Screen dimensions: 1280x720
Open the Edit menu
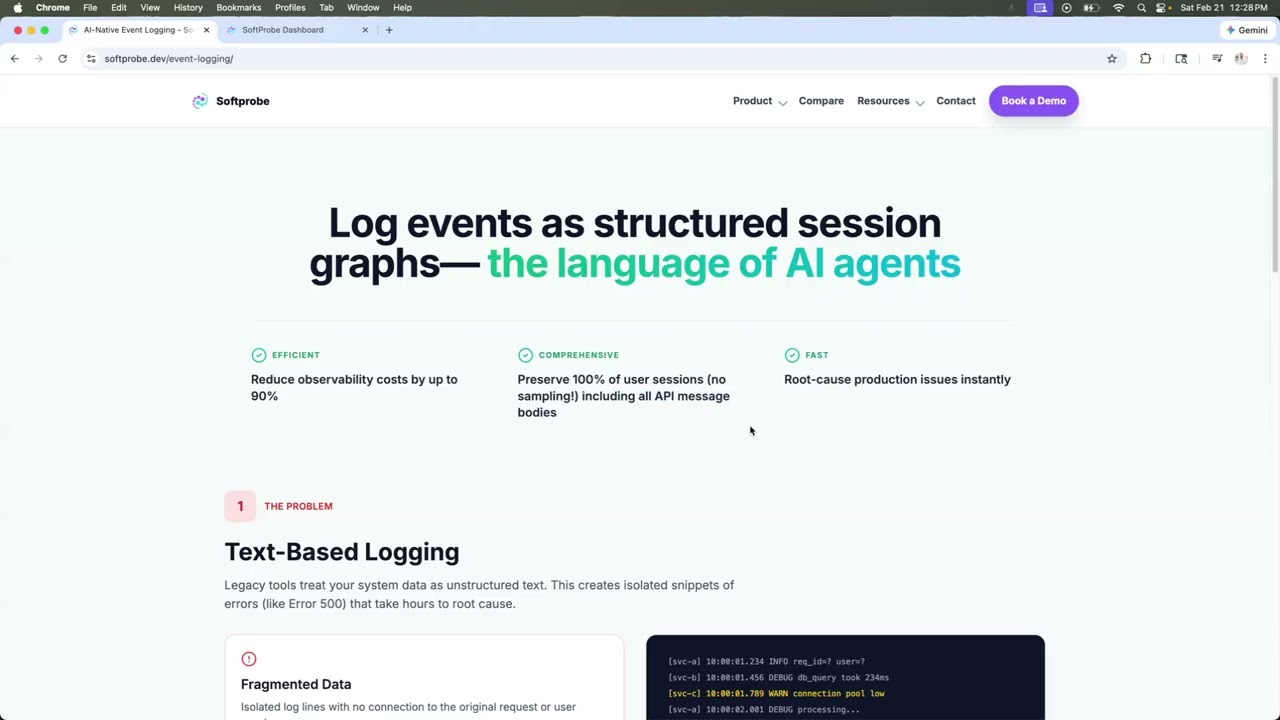click(x=119, y=7)
